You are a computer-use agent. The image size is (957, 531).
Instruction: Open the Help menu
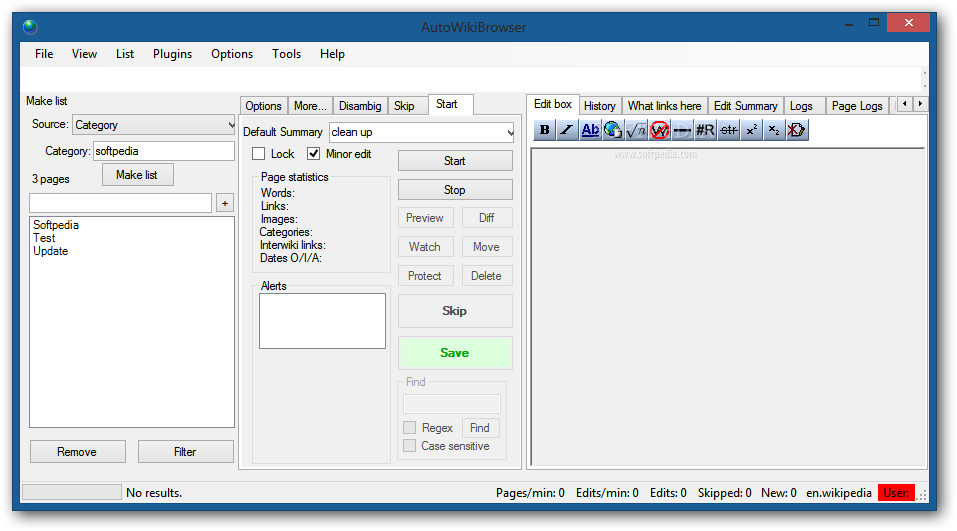[333, 54]
